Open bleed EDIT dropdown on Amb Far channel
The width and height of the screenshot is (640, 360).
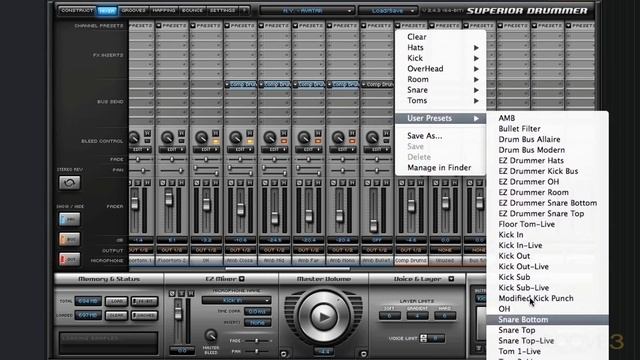click(x=309, y=150)
